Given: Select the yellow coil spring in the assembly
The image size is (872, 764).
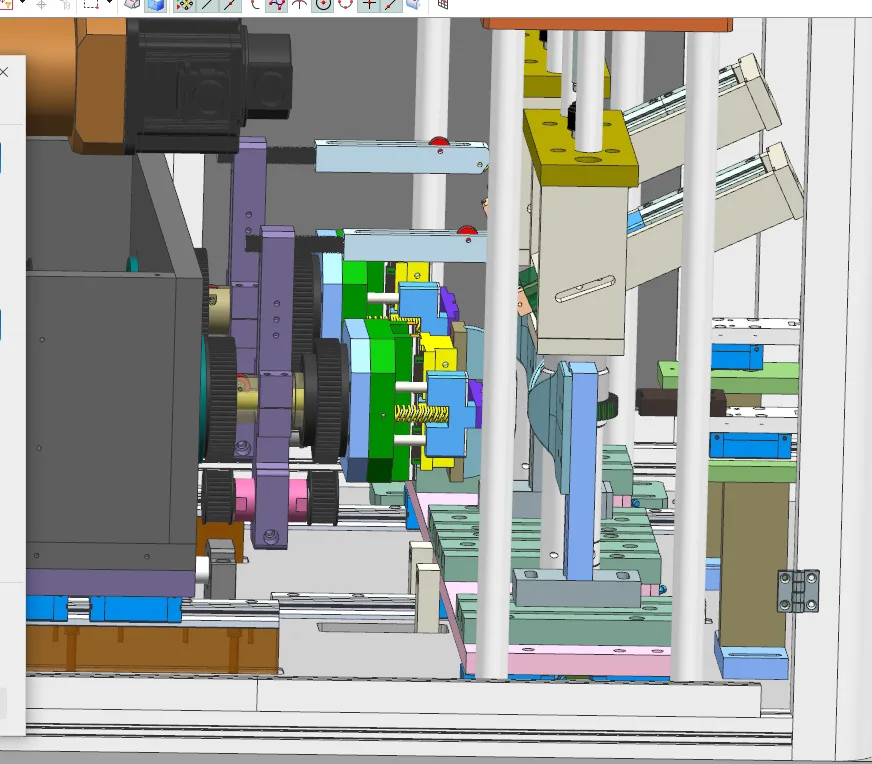Looking at the screenshot, I should [x=422, y=414].
